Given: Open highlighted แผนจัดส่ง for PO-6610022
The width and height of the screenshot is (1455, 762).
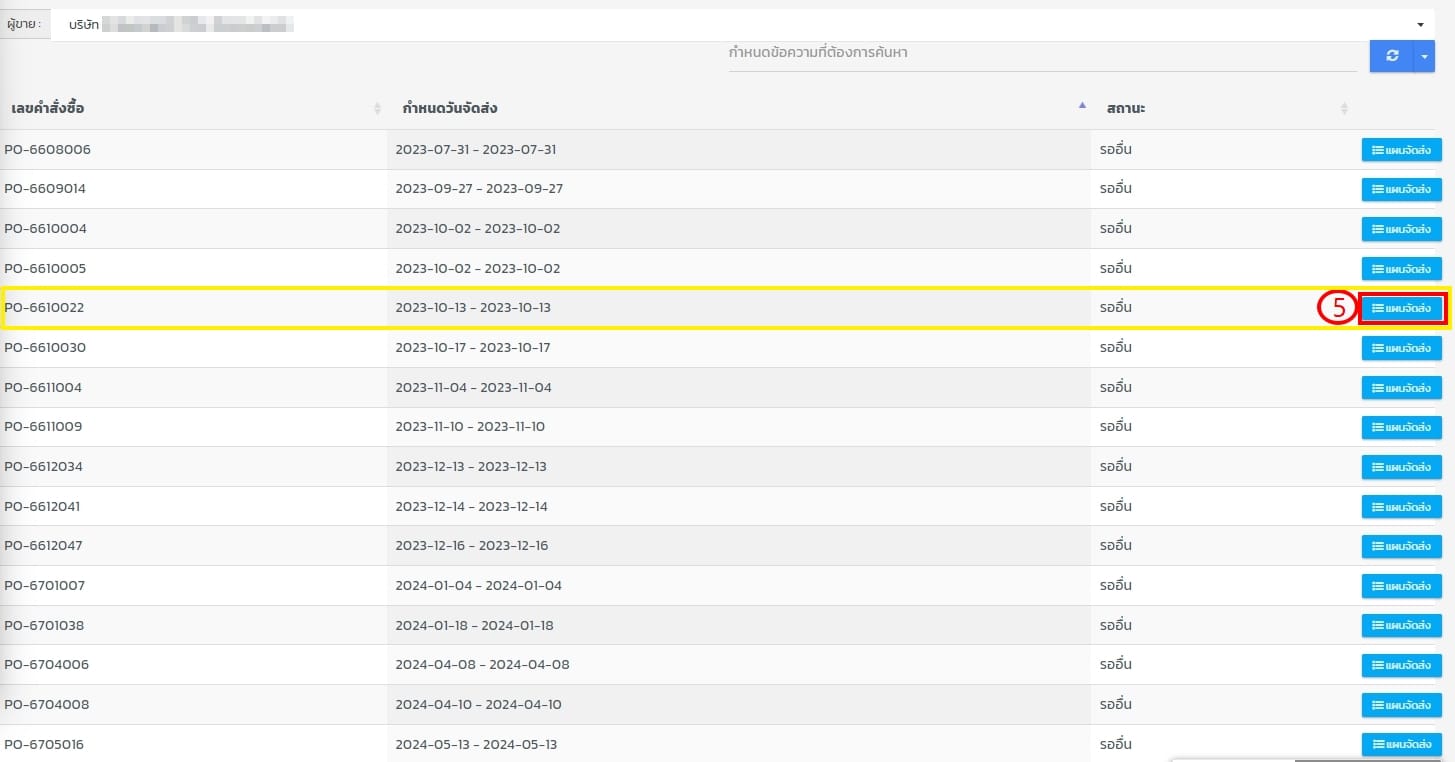Looking at the screenshot, I should (x=1401, y=308).
